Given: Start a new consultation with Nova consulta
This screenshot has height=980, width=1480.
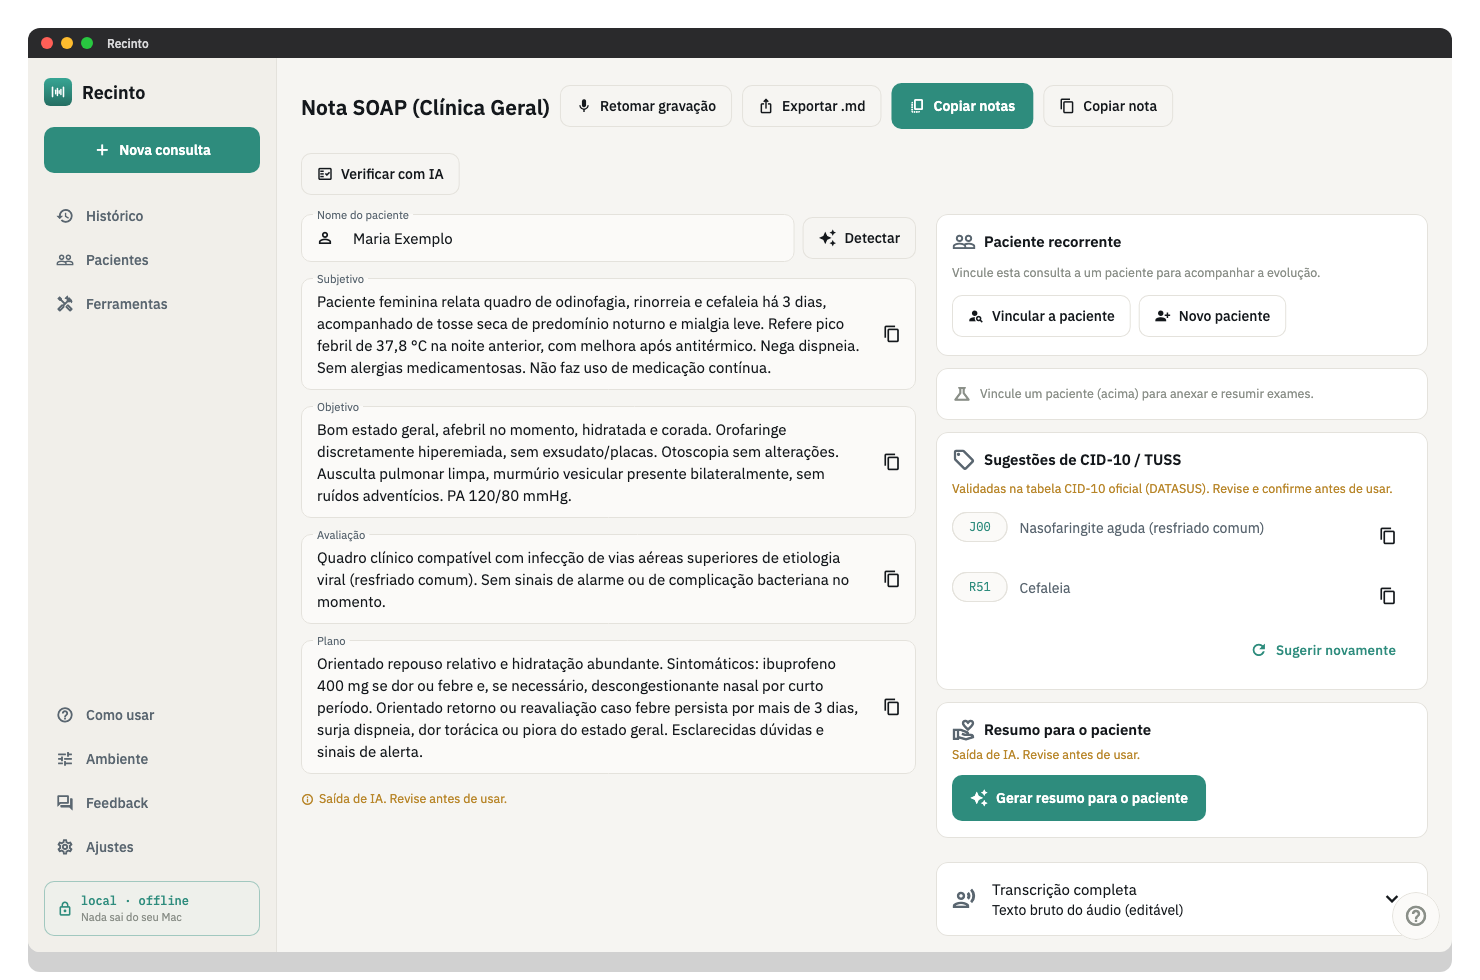Looking at the screenshot, I should (x=152, y=150).
